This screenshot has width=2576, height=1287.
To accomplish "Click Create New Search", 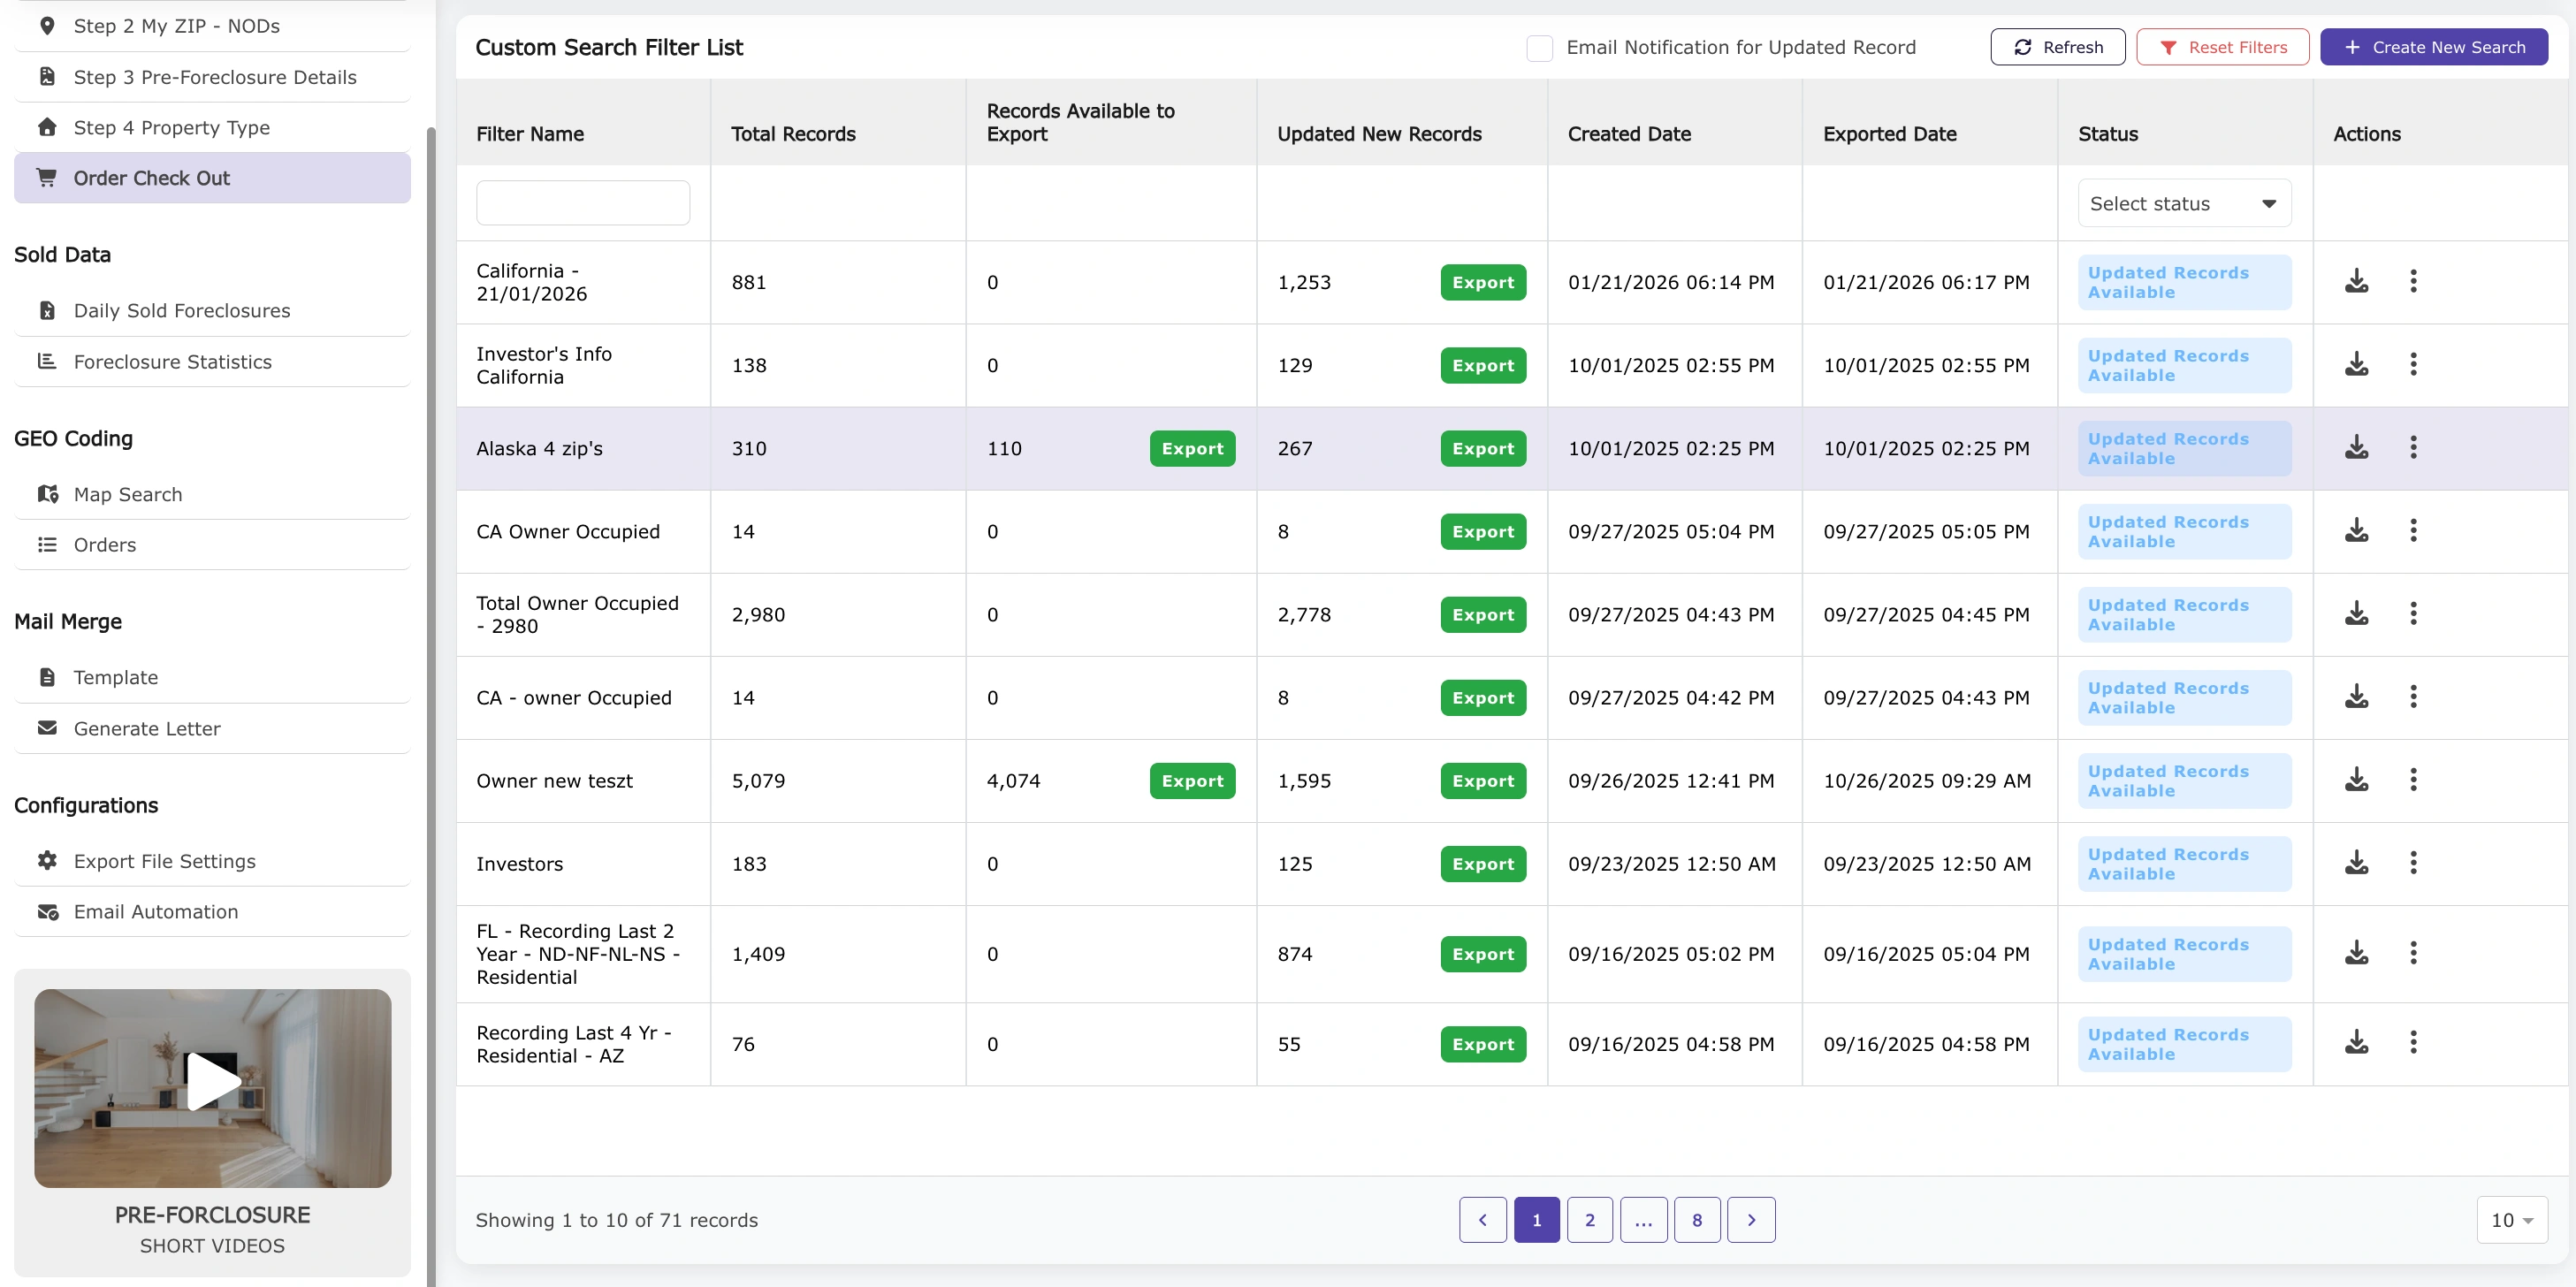I will pyautogui.click(x=2434, y=47).
